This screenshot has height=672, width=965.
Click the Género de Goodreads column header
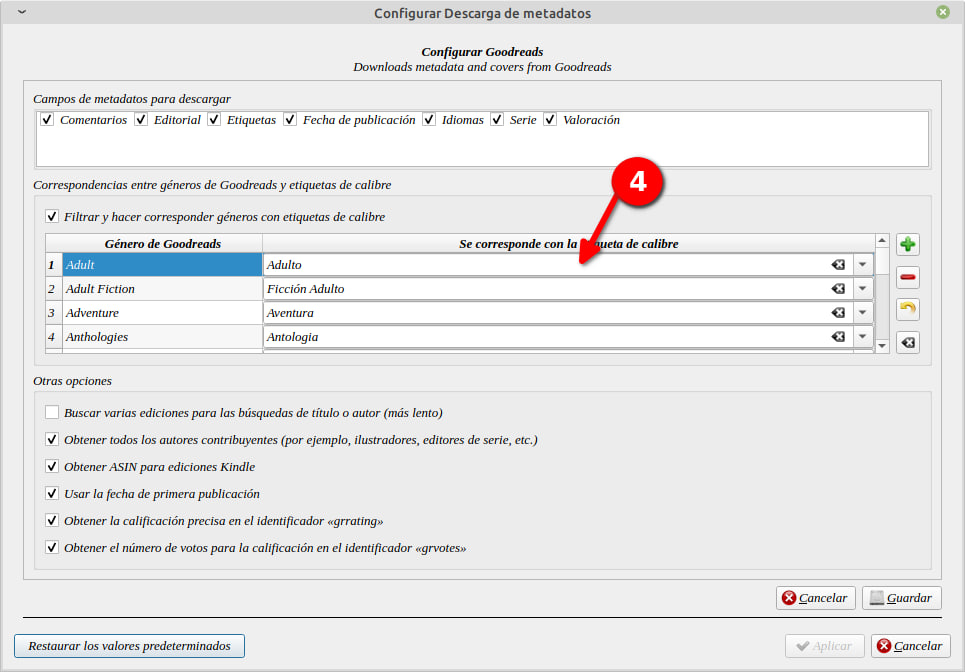(162, 244)
